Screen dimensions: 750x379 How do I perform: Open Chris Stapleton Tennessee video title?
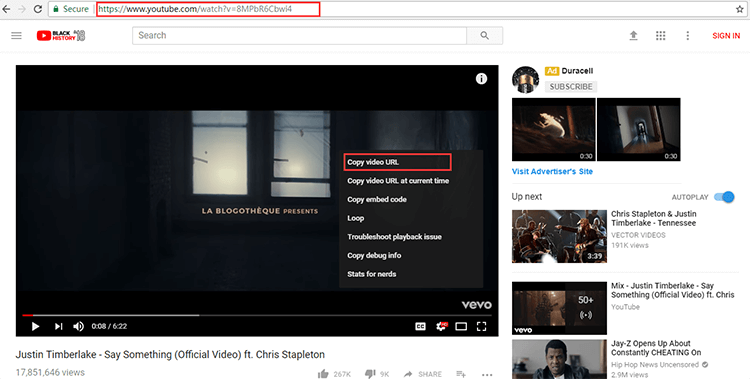653,218
